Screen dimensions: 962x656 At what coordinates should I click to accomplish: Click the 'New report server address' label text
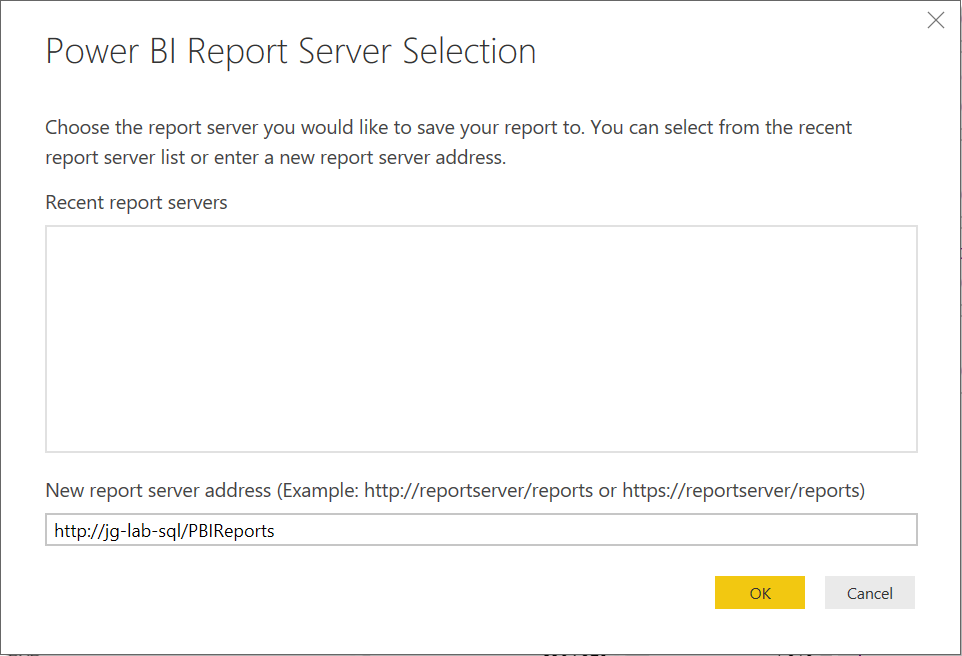coord(158,490)
